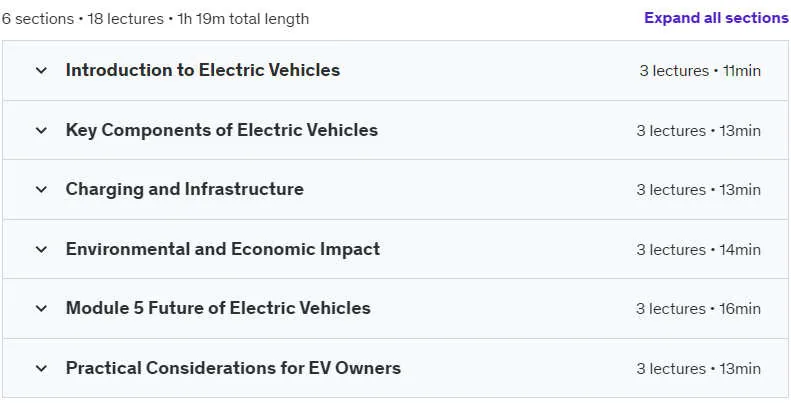Open Module 5 Future of Electric Vehicles heading

[218, 308]
